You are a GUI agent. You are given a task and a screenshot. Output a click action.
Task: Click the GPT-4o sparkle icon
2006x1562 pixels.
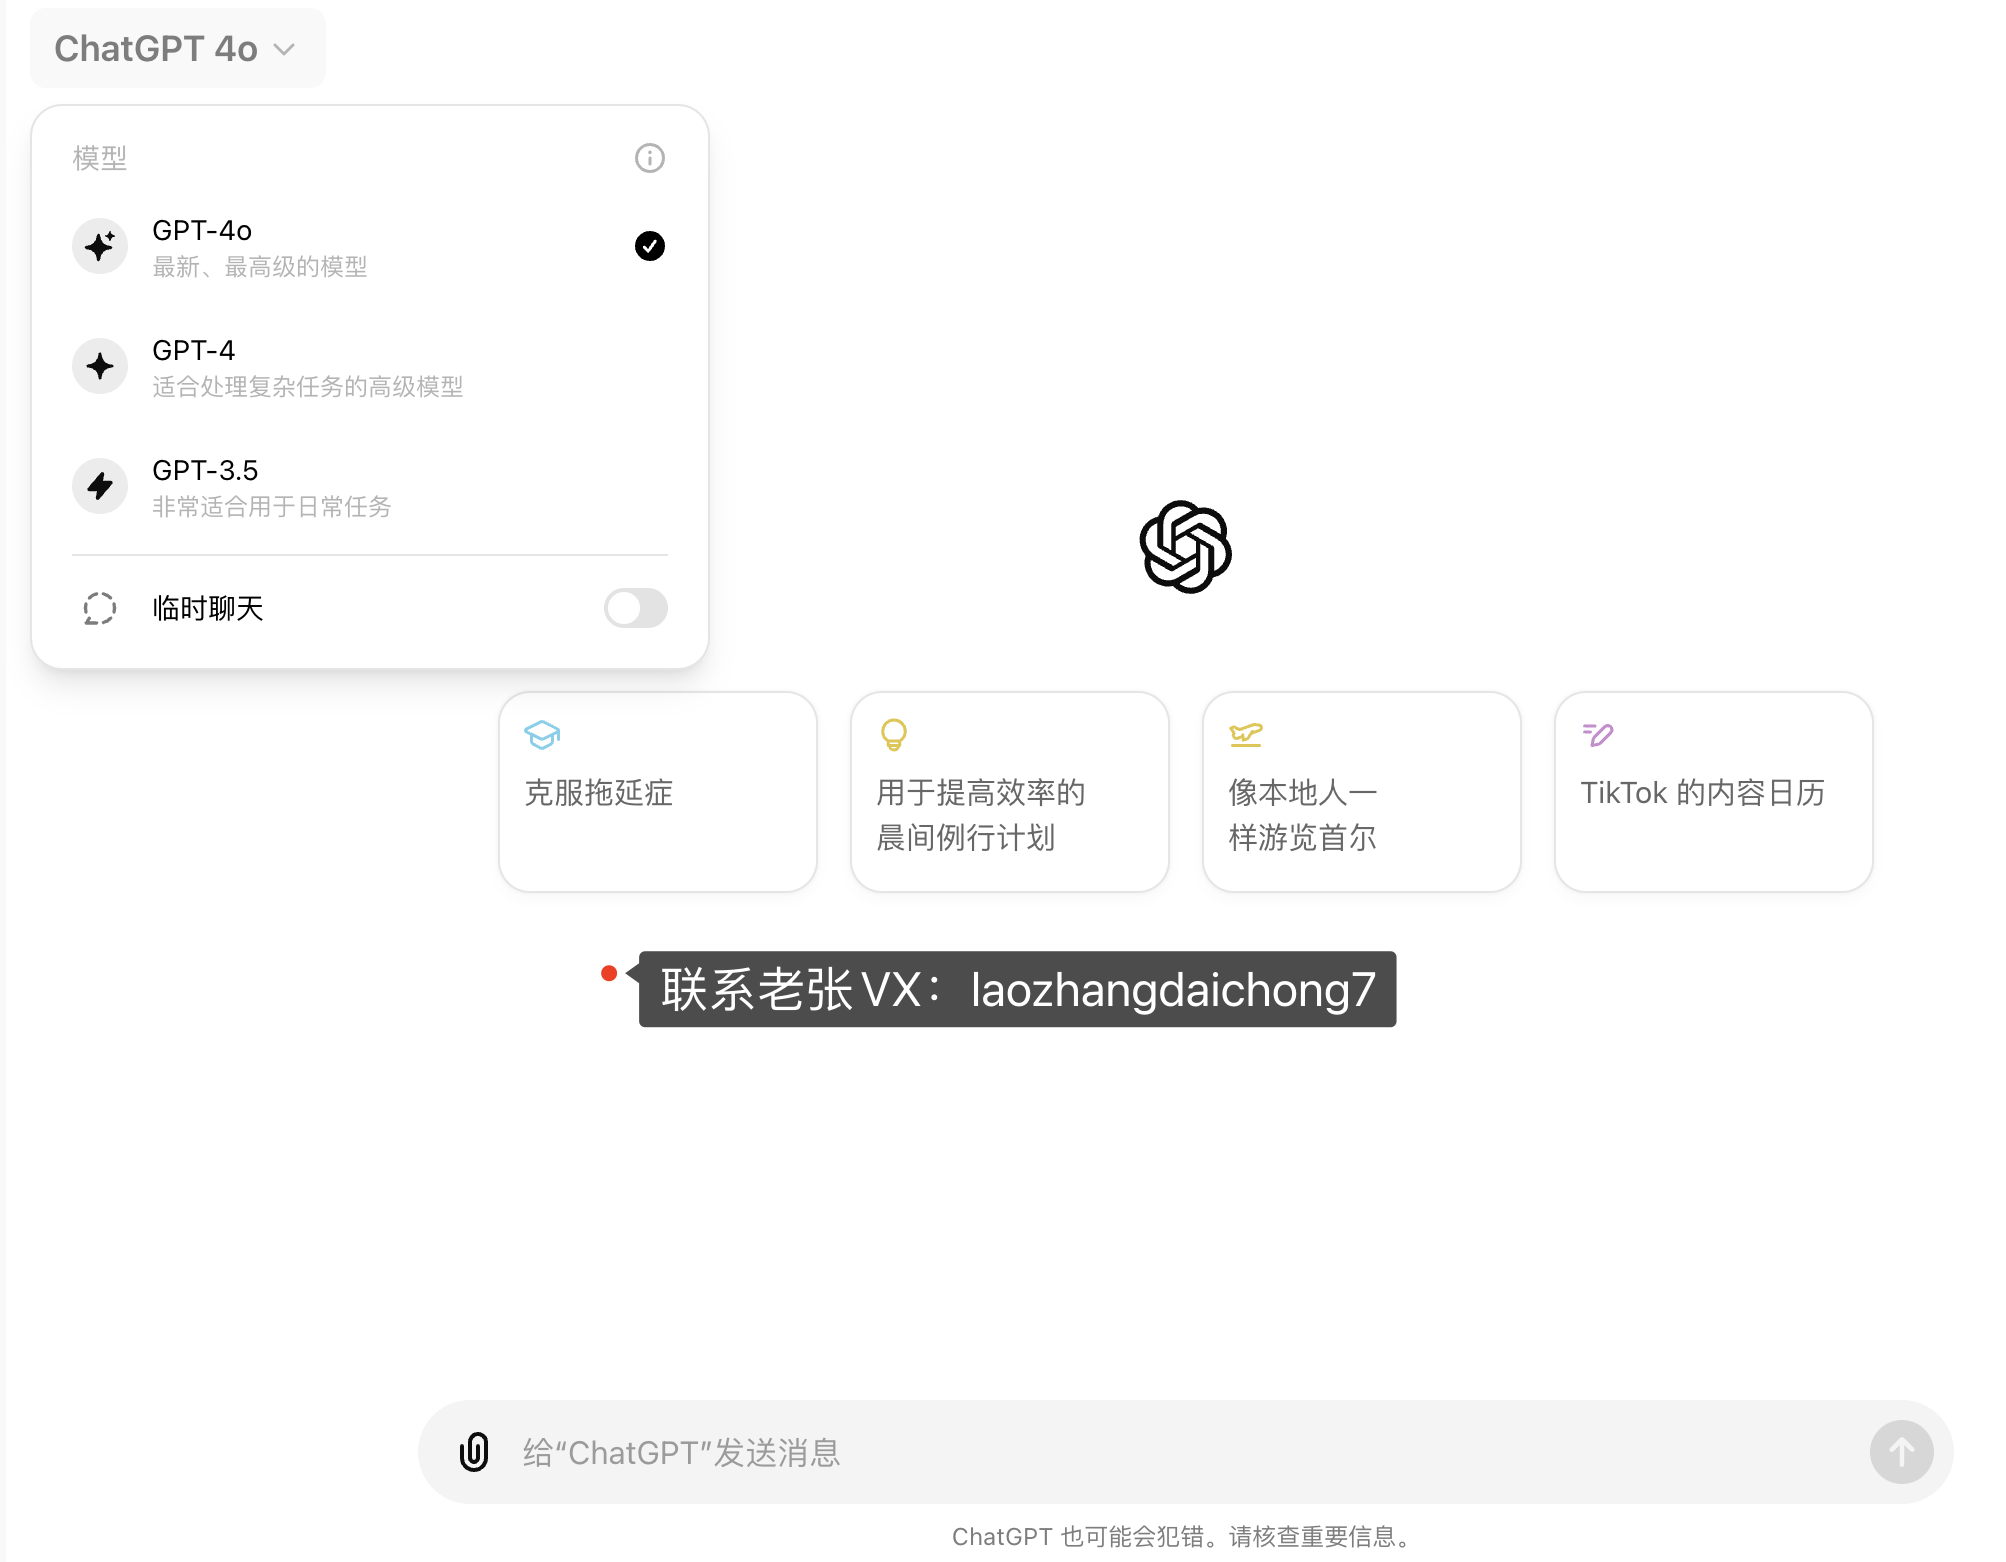[100, 246]
